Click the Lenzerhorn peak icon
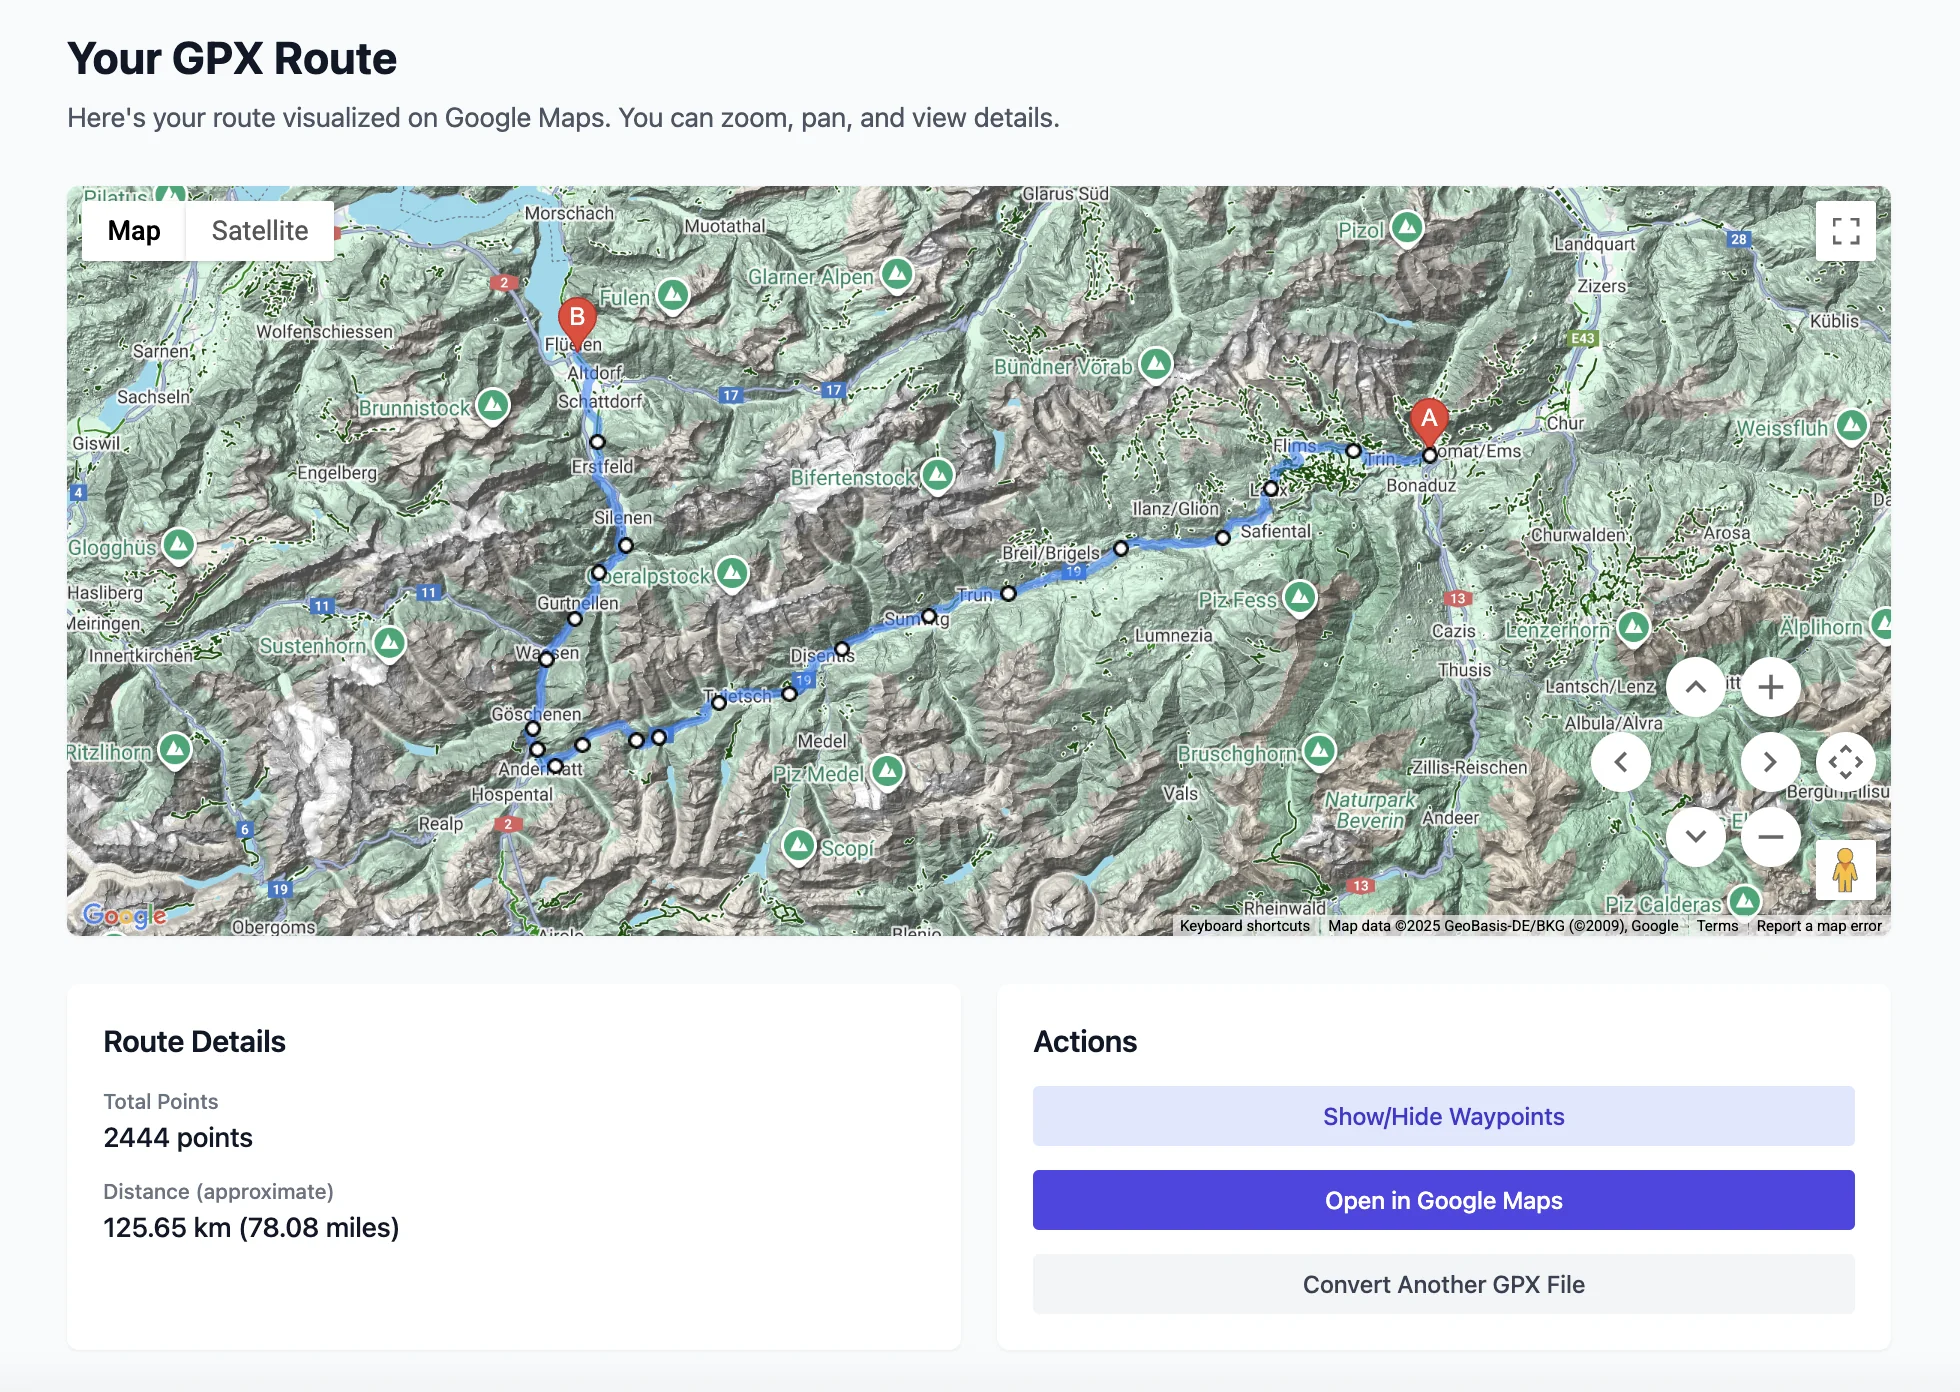This screenshot has height=1392, width=1960. 1633,628
